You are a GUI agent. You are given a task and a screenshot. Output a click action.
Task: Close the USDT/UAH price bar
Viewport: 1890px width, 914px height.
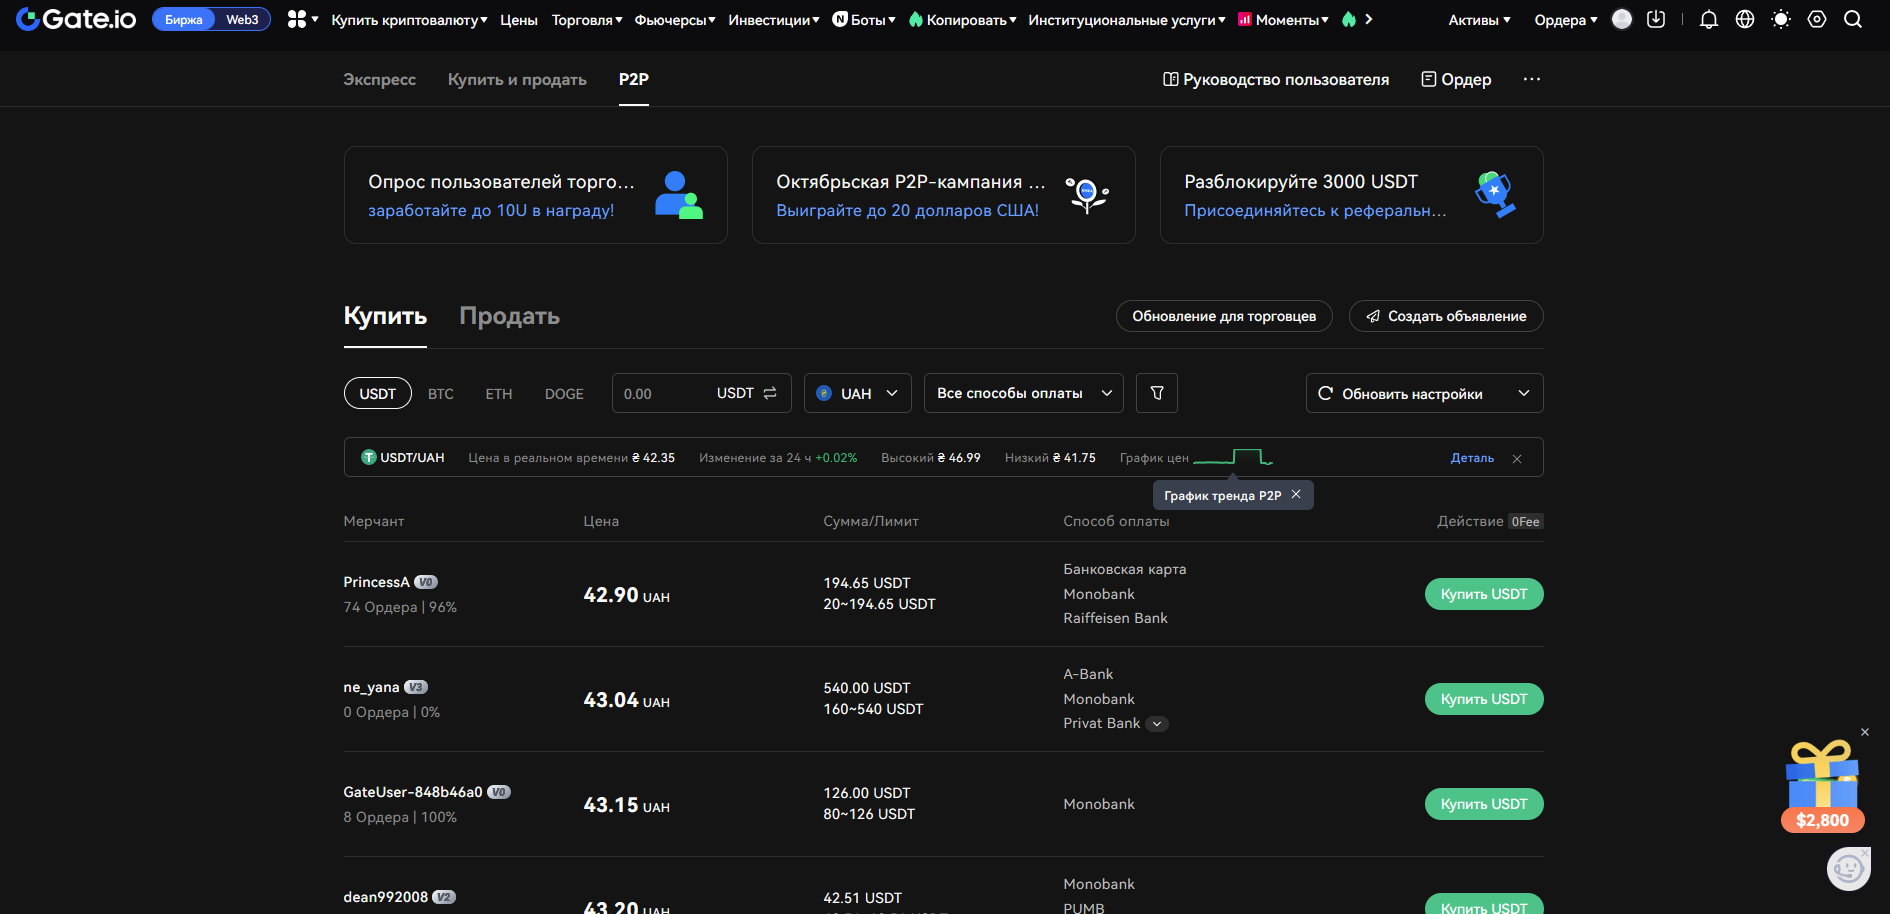[x=1517, y=458]
